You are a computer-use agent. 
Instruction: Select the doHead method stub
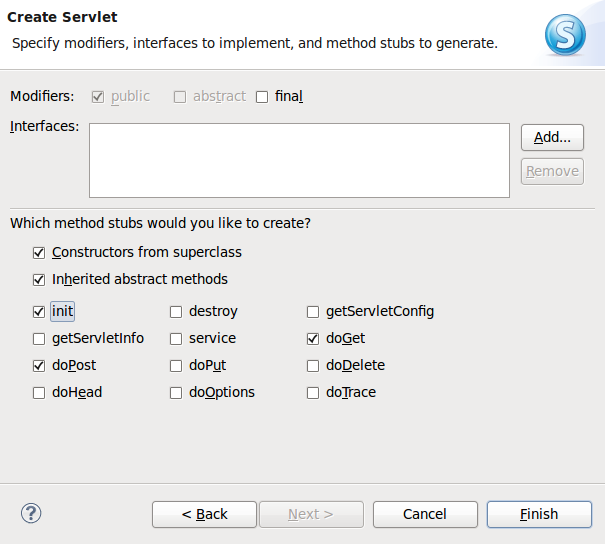click(39, 393)
